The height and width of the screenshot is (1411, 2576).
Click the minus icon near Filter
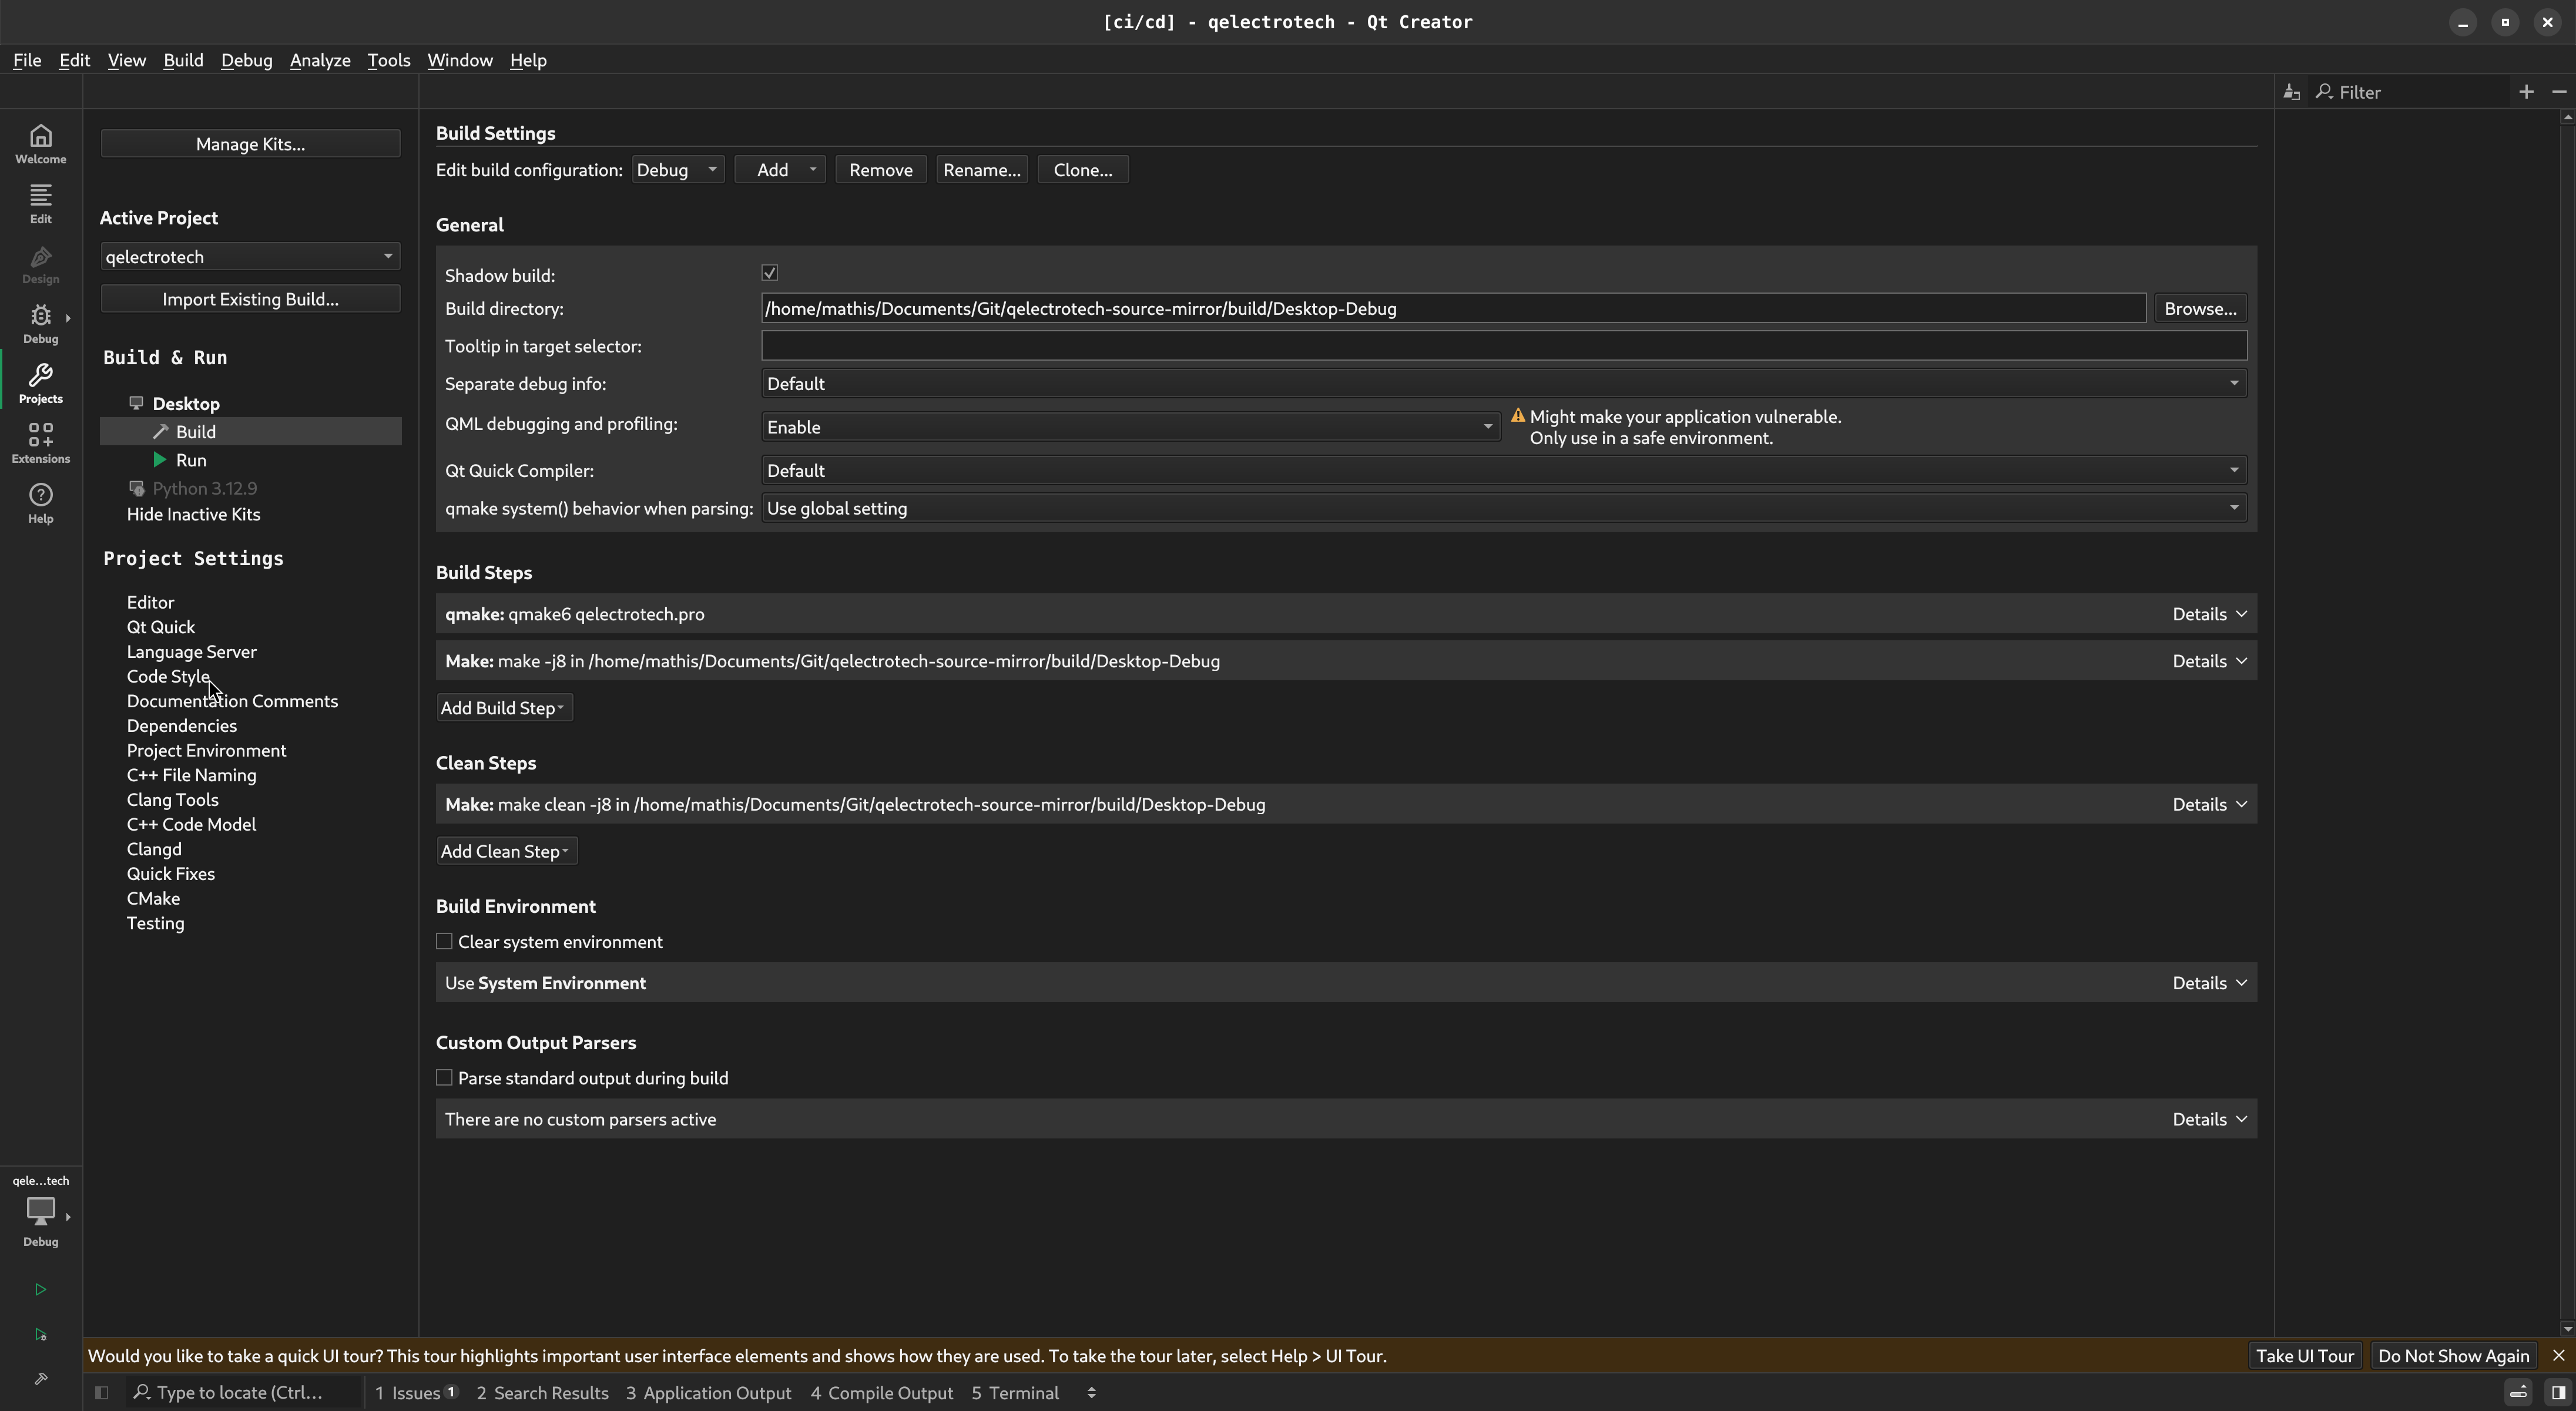[2559, 92]
